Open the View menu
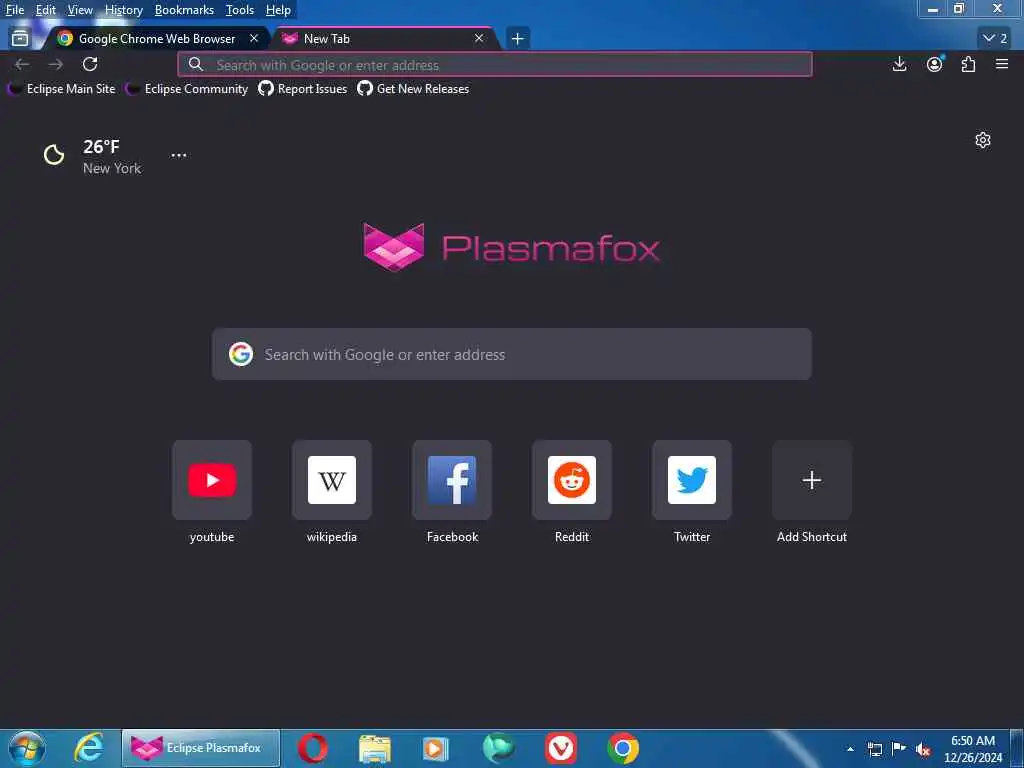The width and height of the screenshot is (1024, 768). point(80,10)
